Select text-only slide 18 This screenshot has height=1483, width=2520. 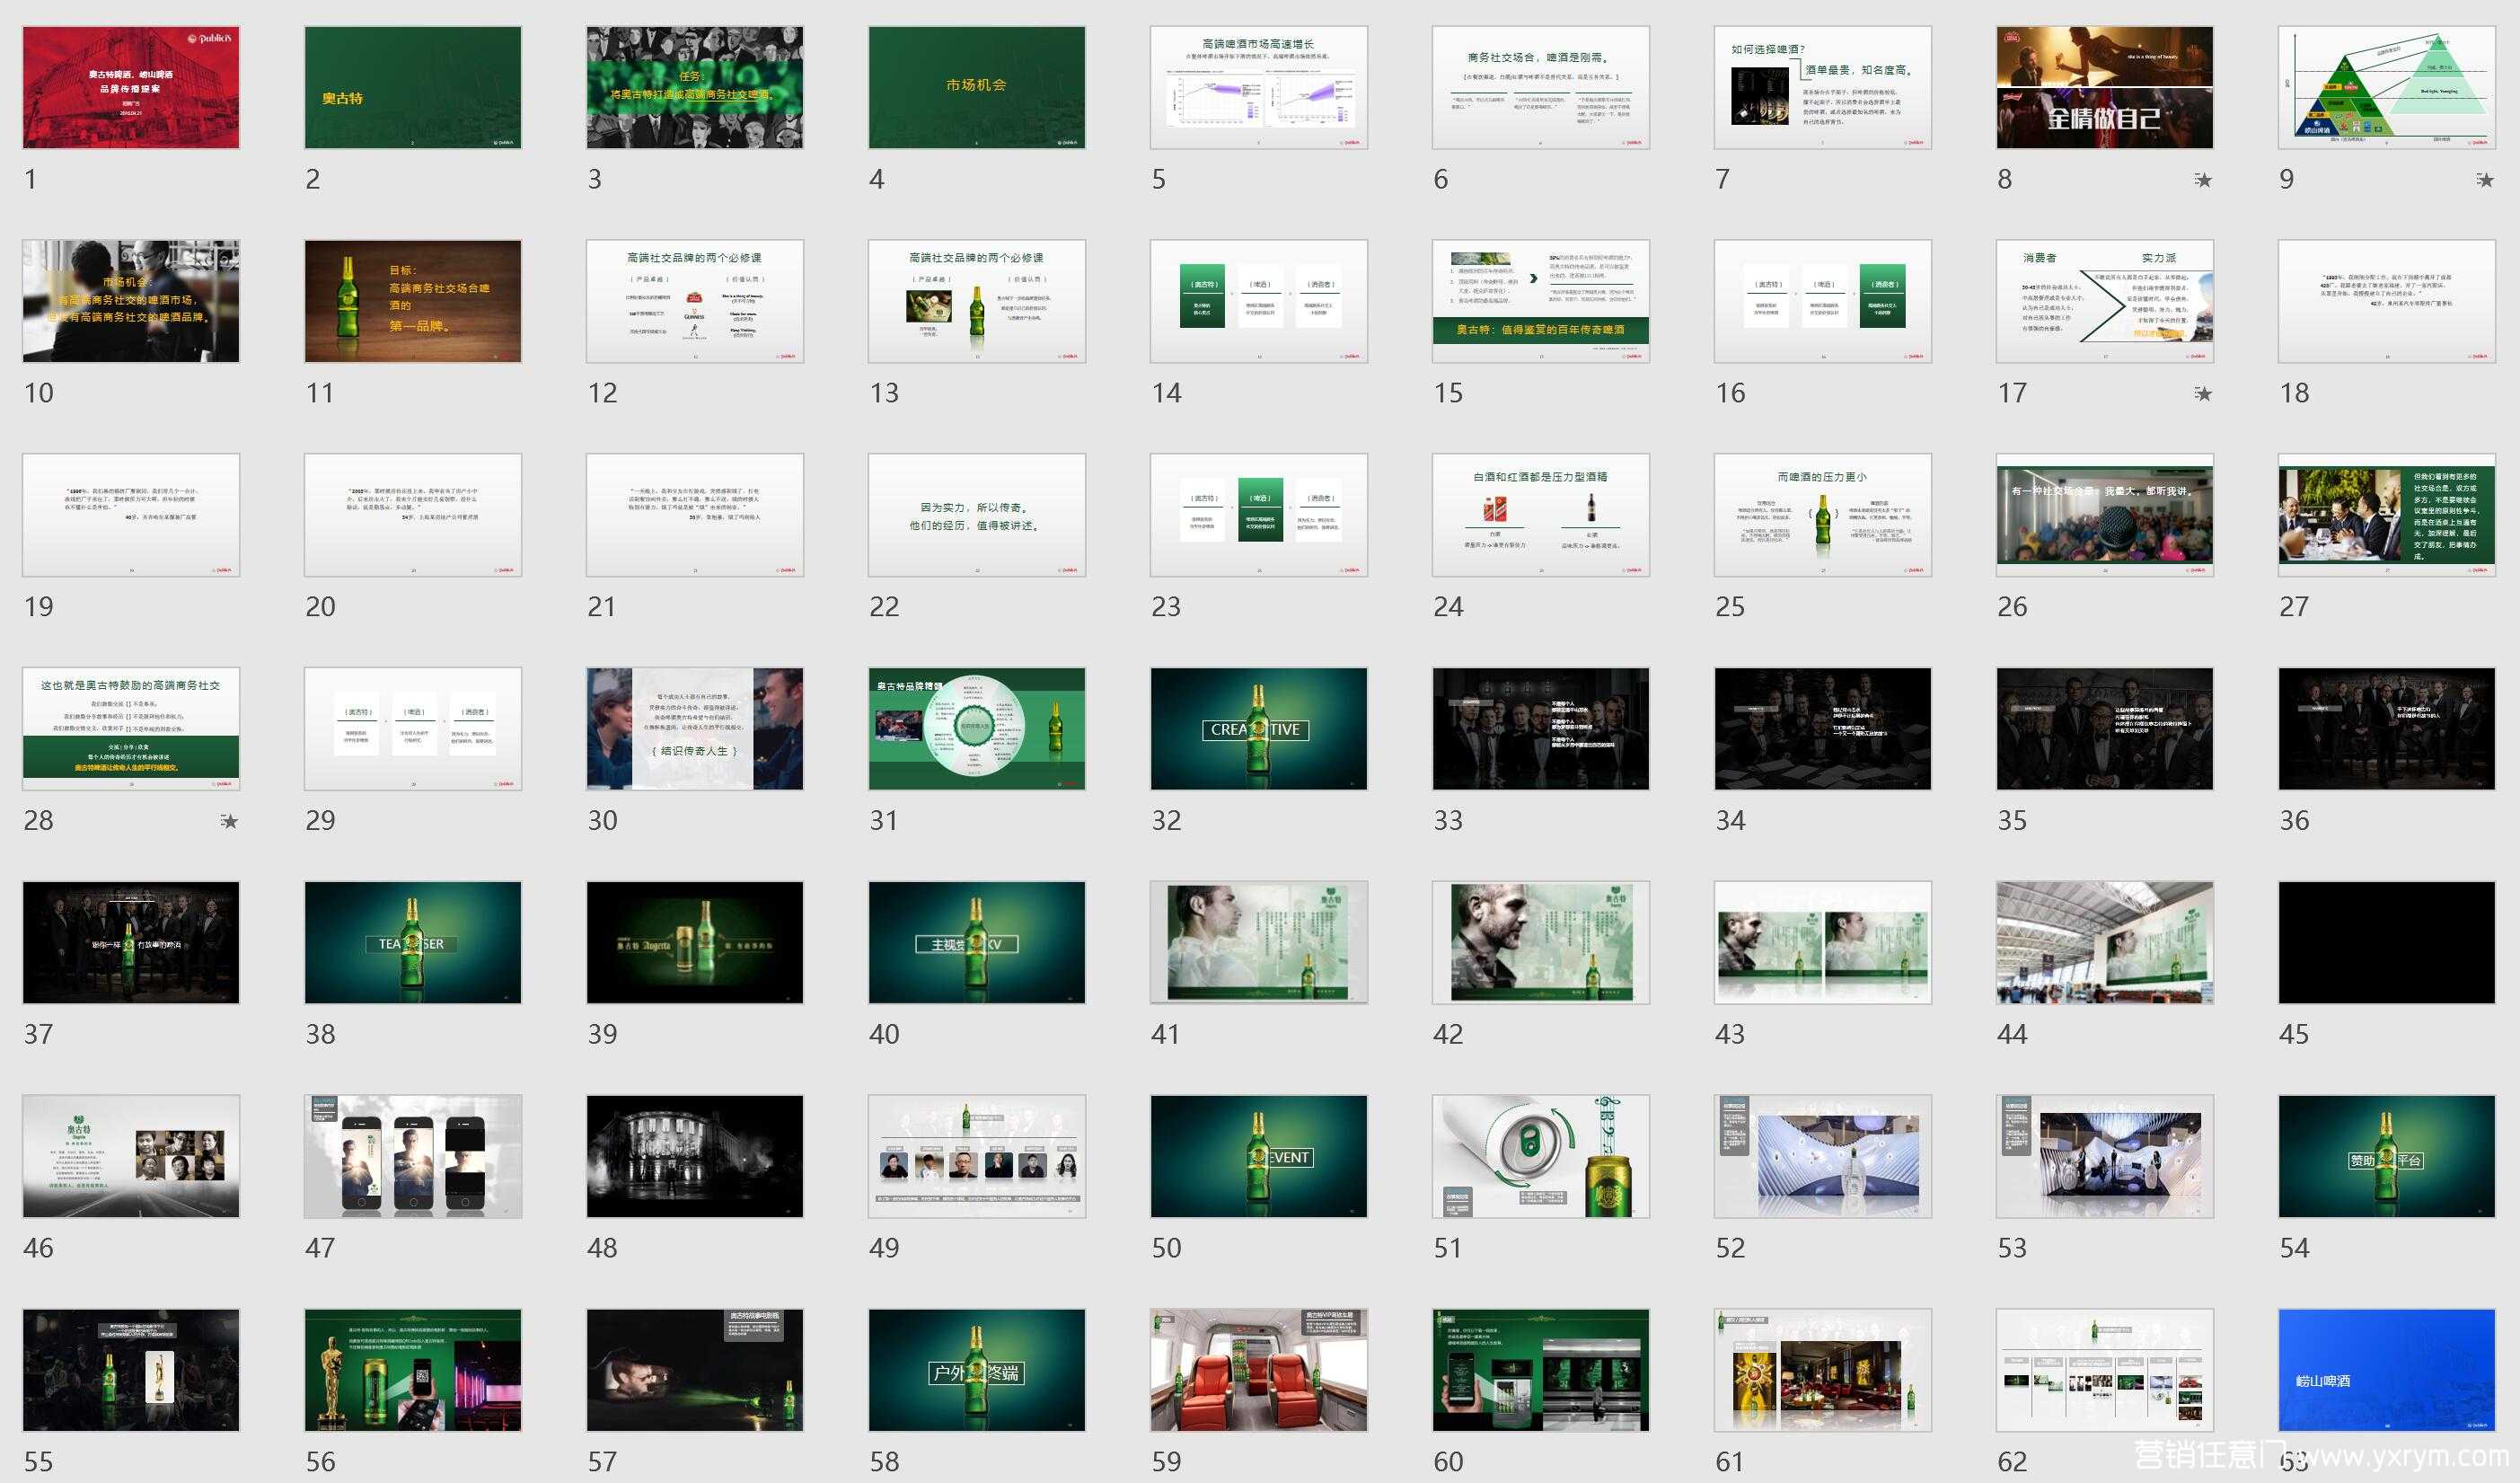click(2387, 301)
